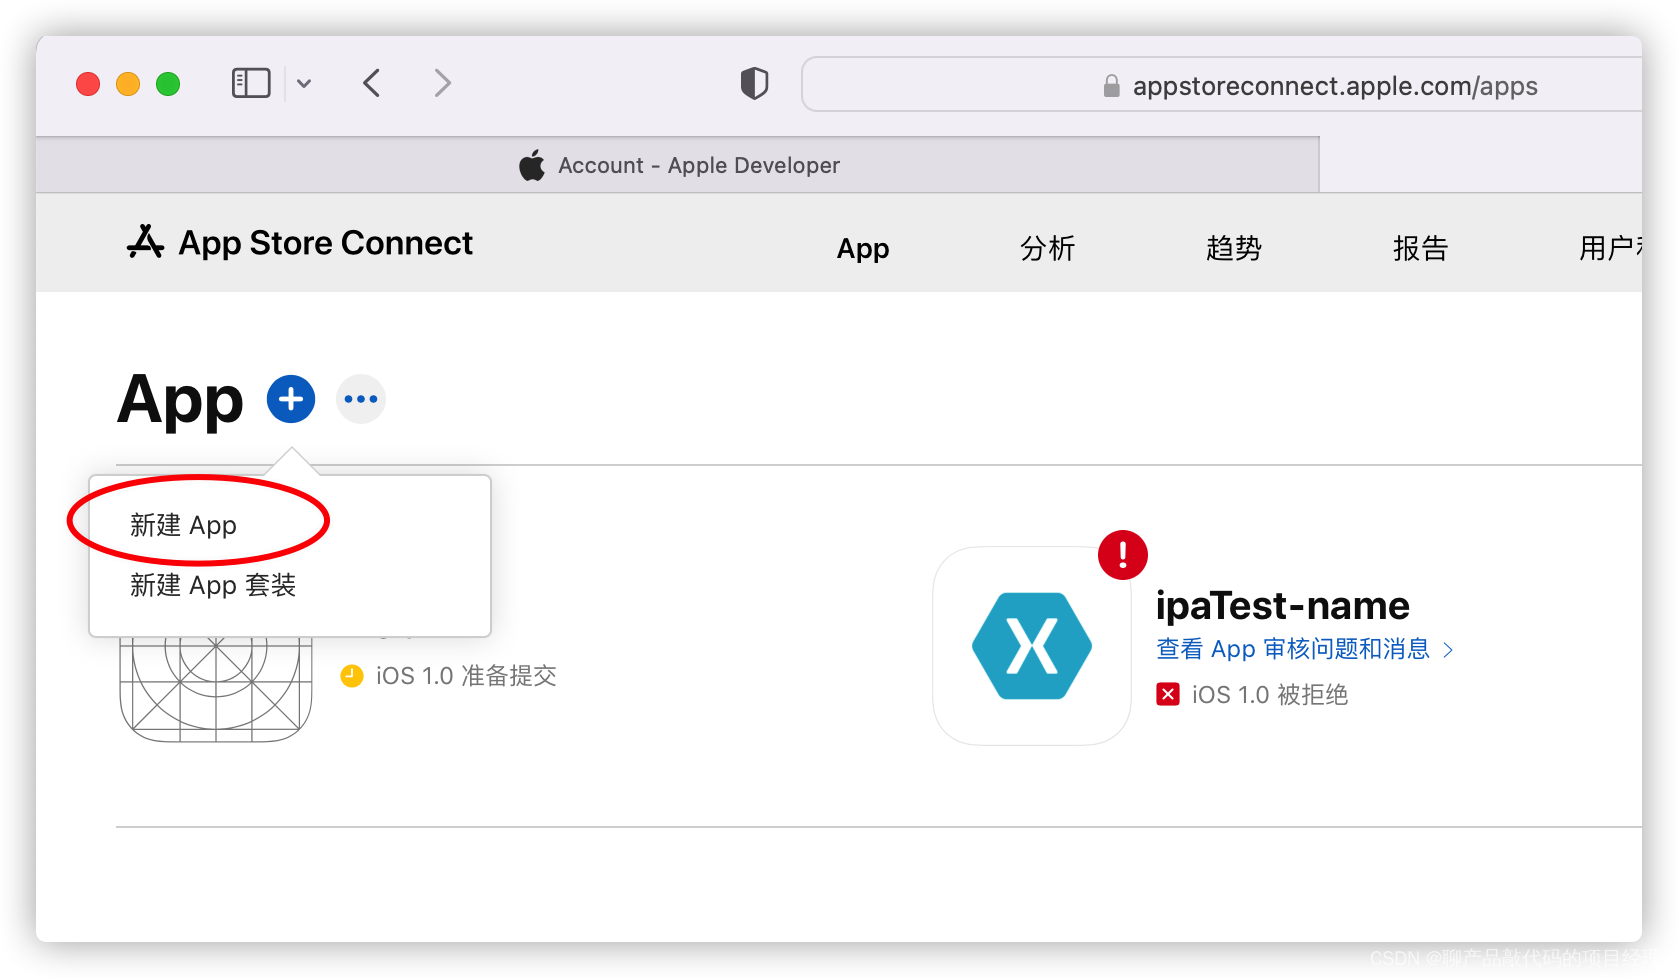This screenshot has height=978, width=1678.
Task: Open the privacy report shield icon
Action: 754,83
